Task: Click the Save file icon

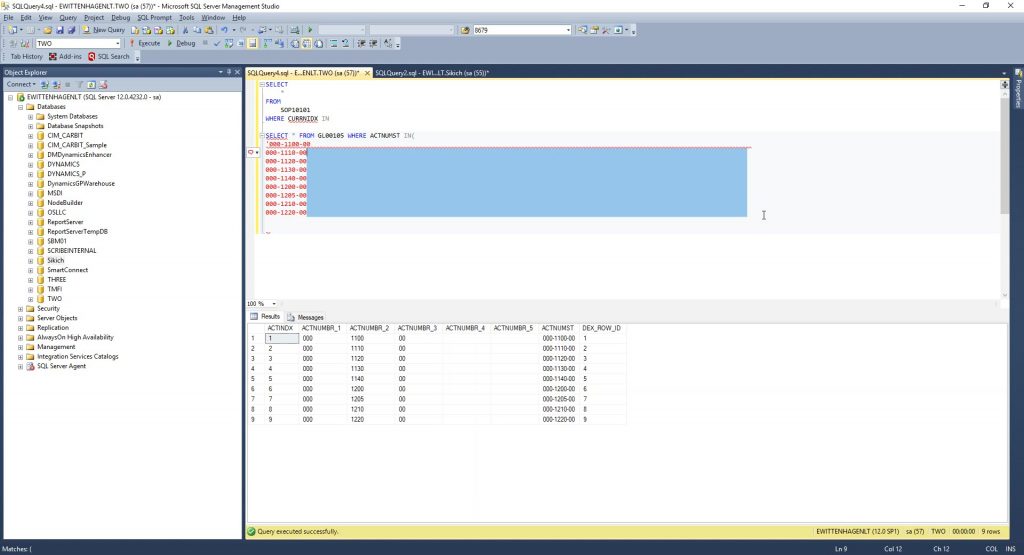Action: point(59,30)
